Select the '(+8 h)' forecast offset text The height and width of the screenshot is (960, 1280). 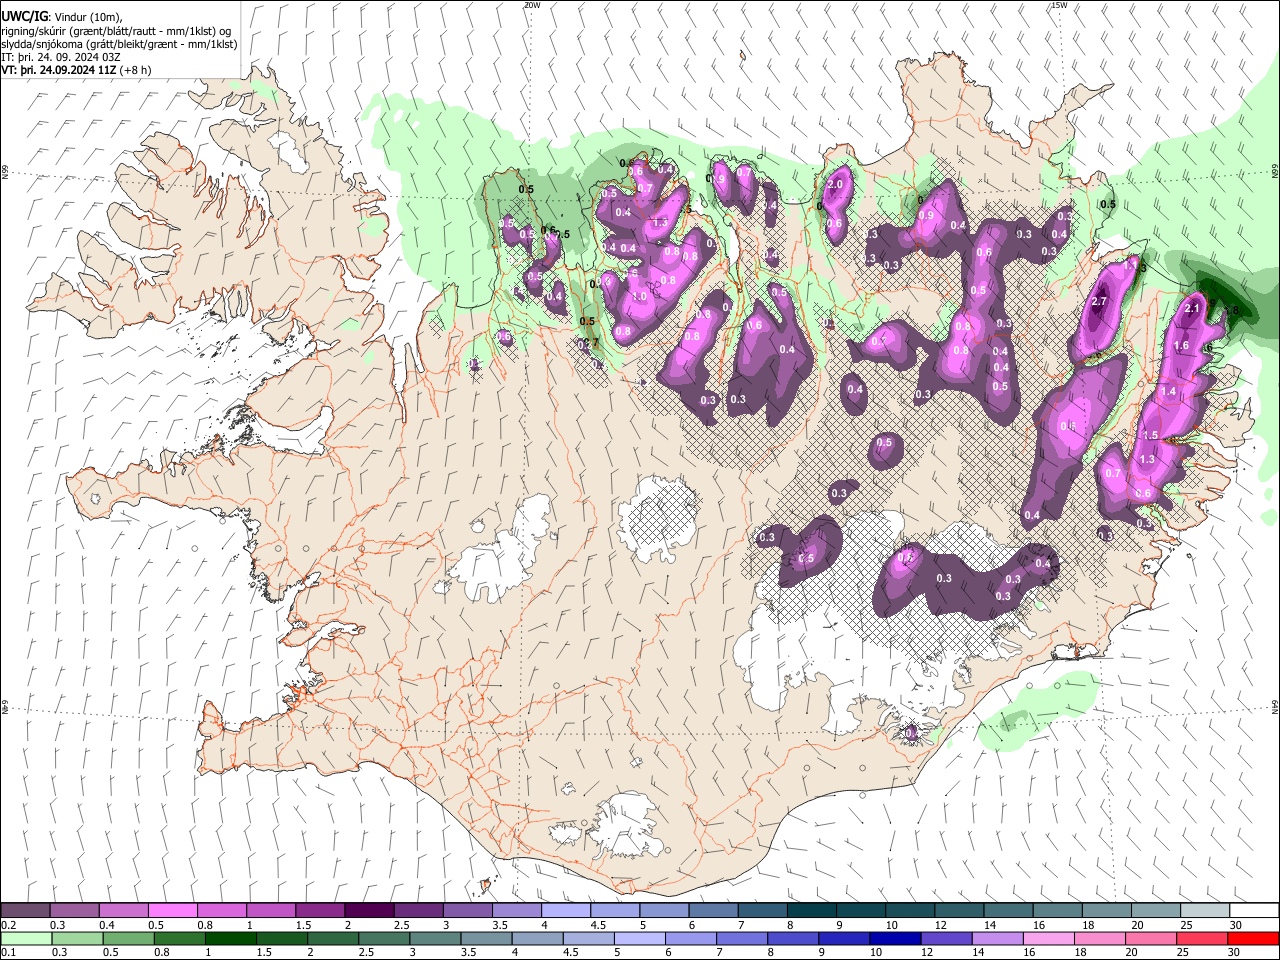pyautogui.click(x=135, y=70)
